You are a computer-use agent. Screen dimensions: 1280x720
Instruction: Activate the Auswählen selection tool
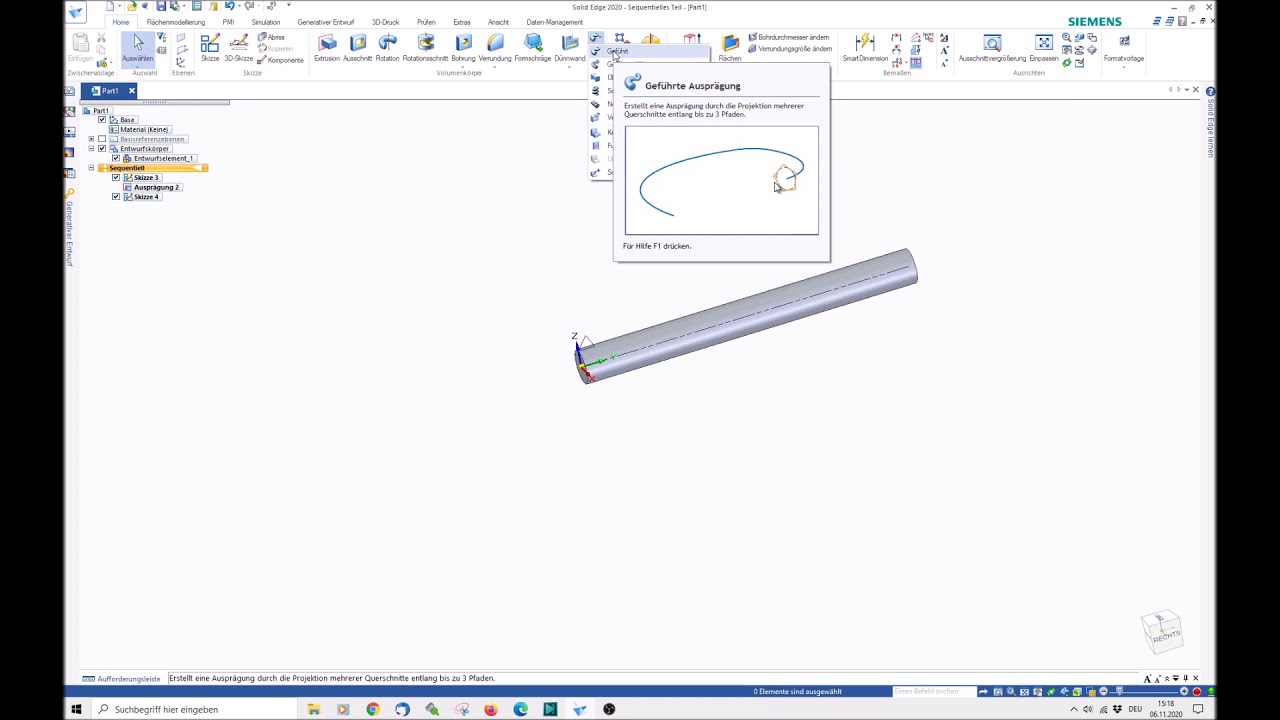[x=138, y=48]
